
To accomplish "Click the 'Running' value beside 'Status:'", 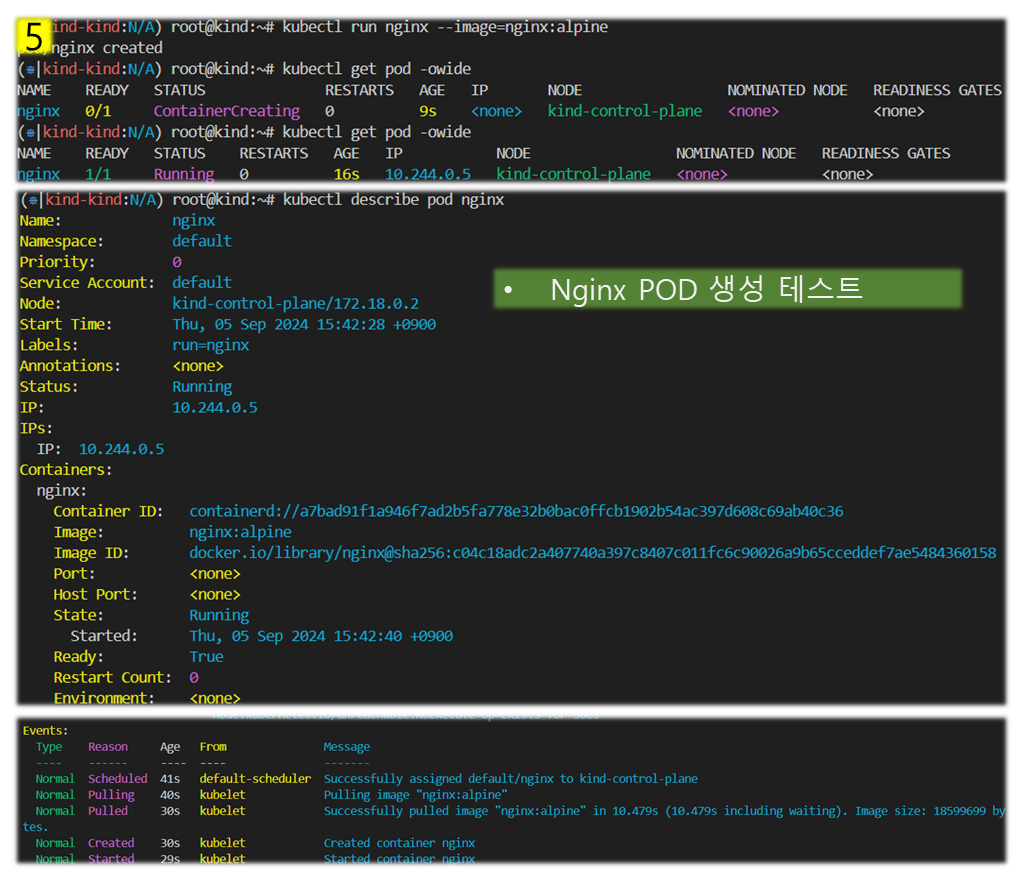I will [x=202, y=387].
